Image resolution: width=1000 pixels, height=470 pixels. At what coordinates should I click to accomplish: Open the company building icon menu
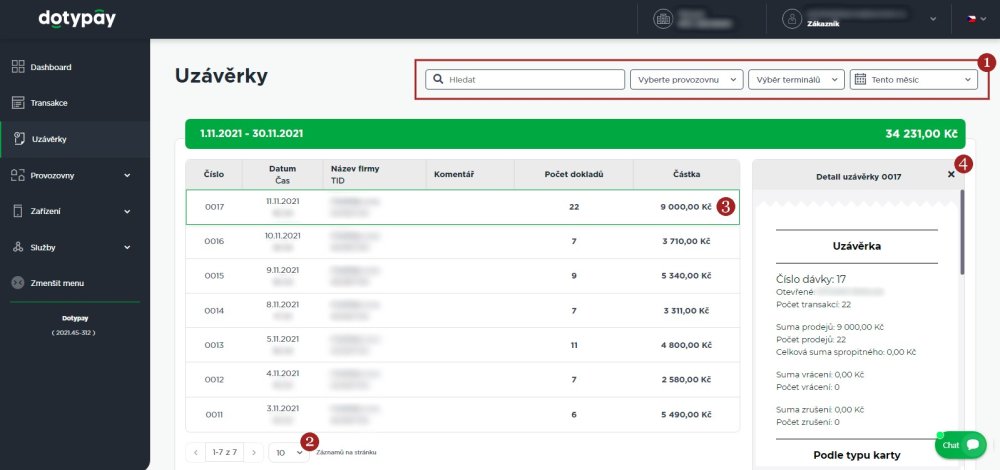click(663, 18)
